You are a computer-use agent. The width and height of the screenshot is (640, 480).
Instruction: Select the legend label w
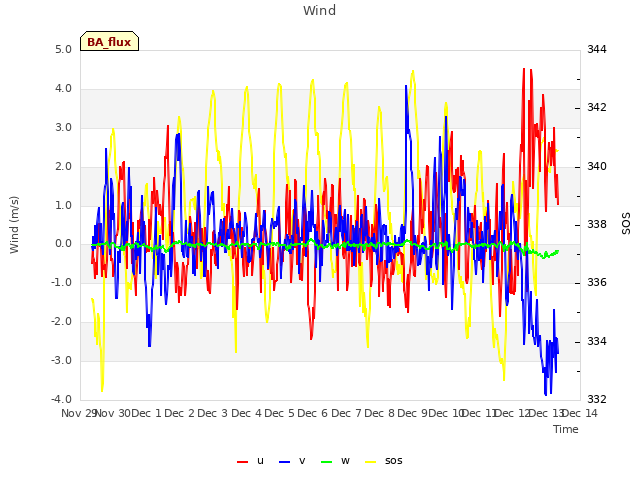345,460
